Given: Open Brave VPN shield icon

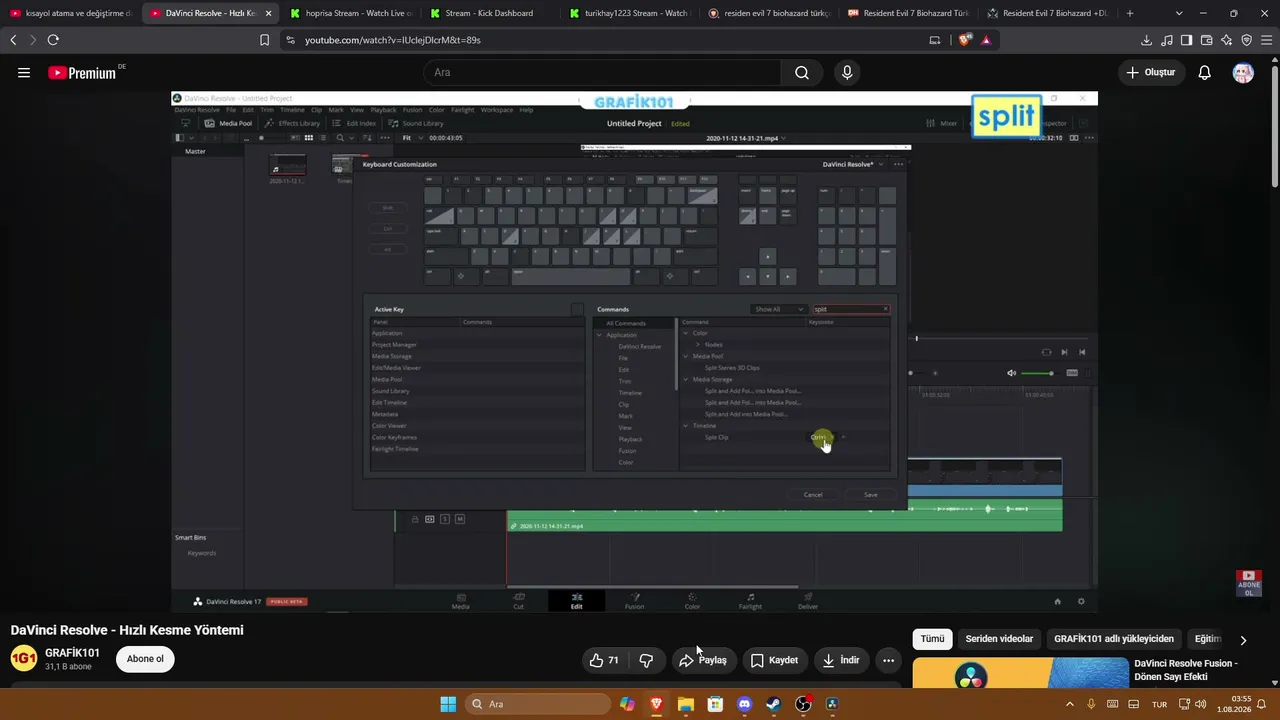Looking at the screenshot, I should coord(1246,40).
